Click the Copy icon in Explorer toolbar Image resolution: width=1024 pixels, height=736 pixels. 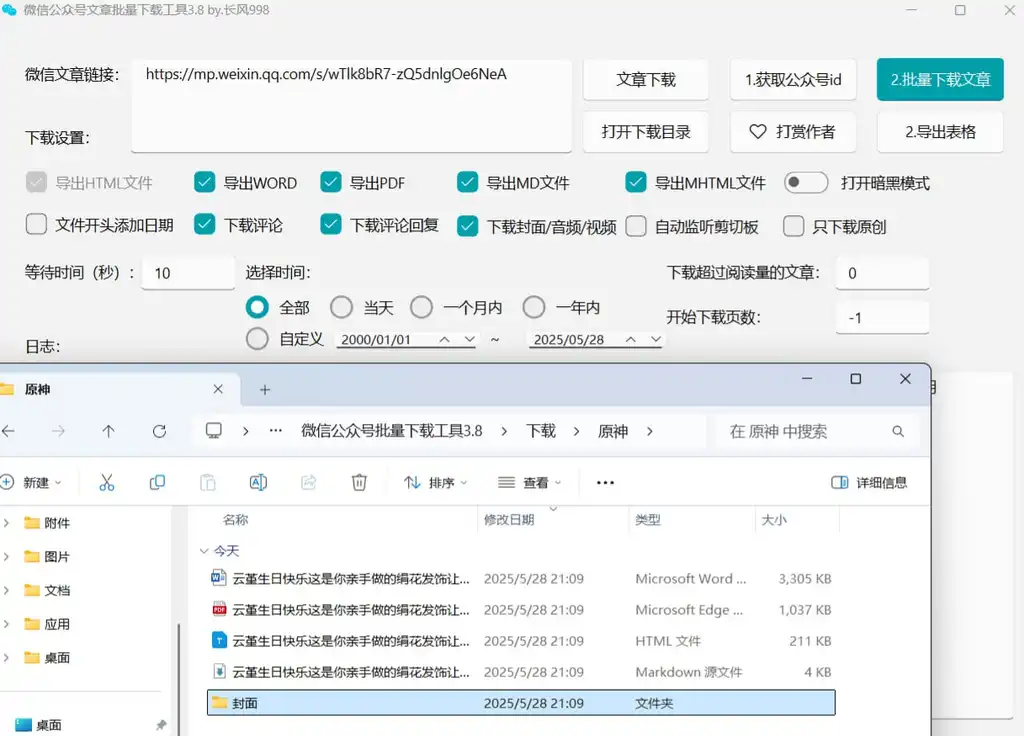point(157,483)
